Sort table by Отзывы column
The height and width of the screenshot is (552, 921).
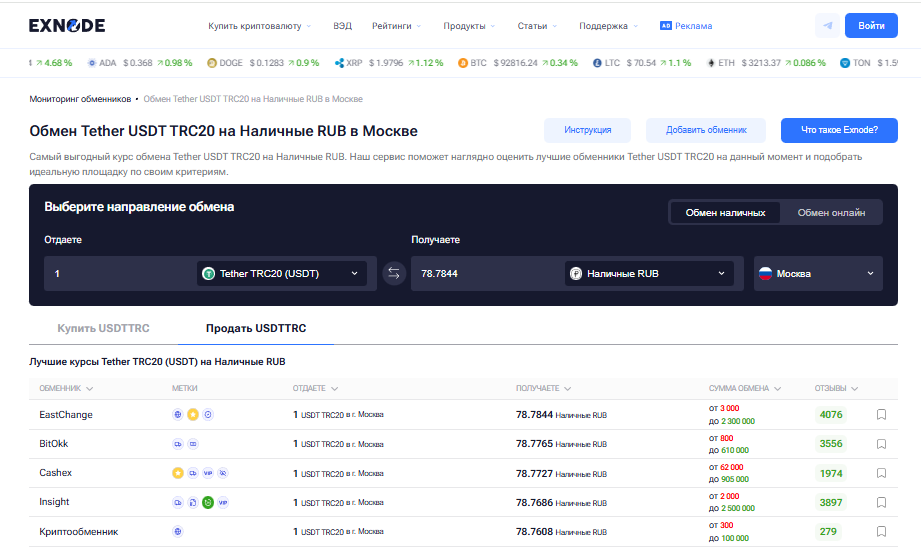click(836, 388)
